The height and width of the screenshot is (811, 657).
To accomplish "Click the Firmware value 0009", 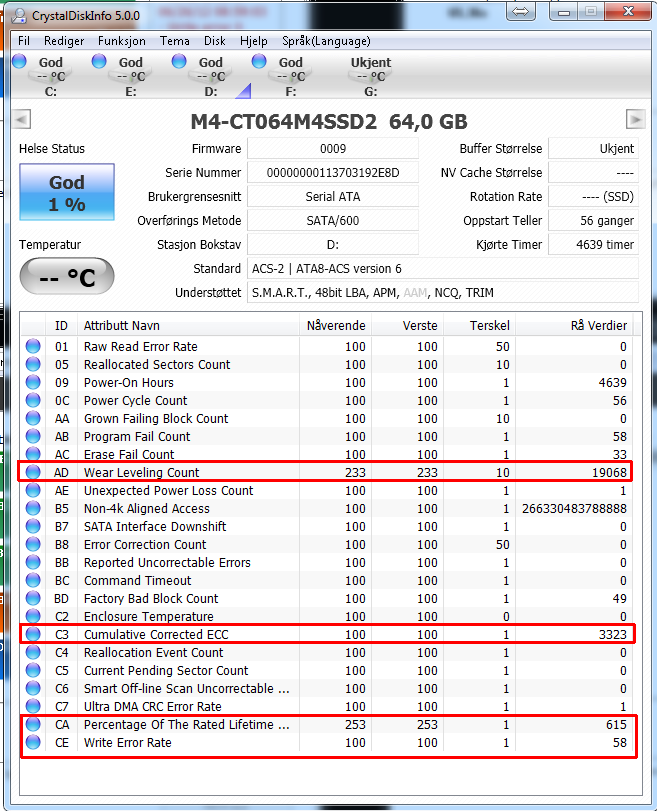I will point(333,149).
